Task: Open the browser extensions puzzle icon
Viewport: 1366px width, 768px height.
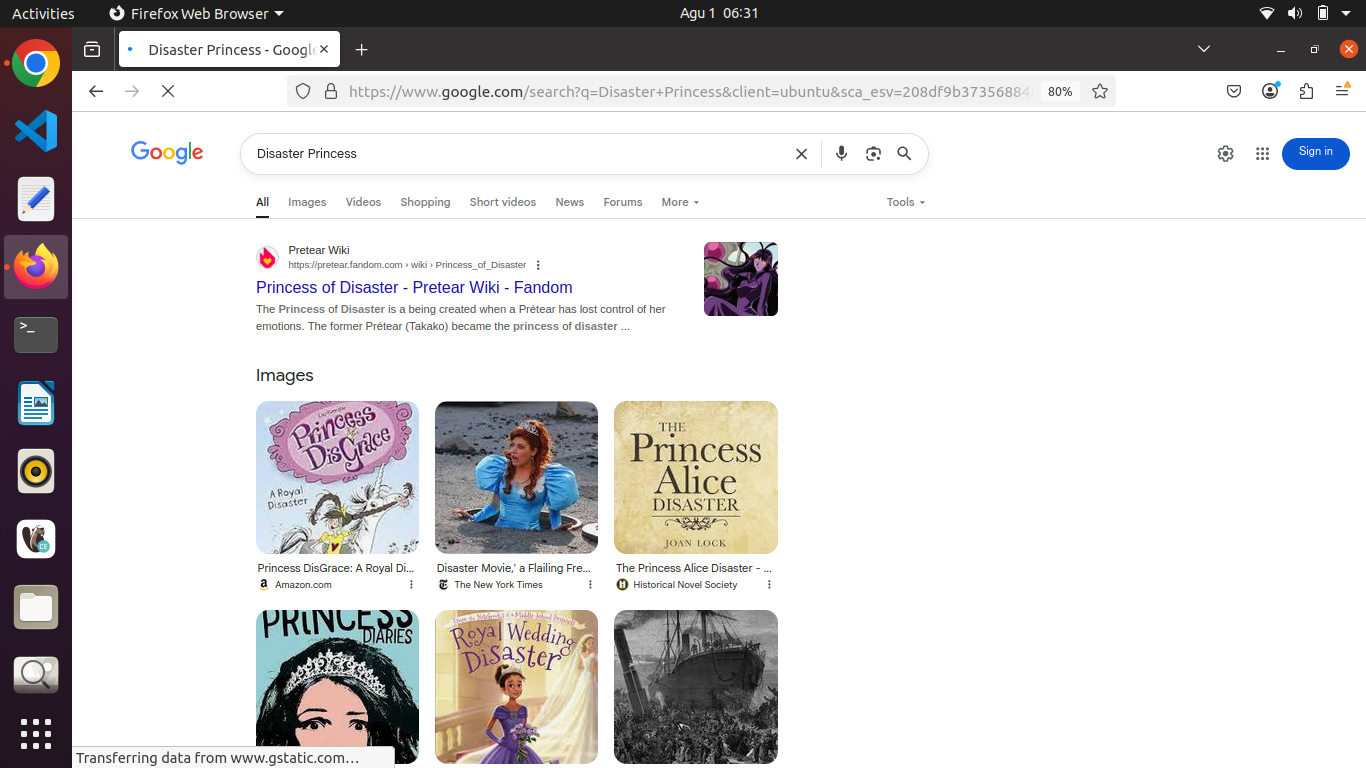Action: click(1306, 91)
